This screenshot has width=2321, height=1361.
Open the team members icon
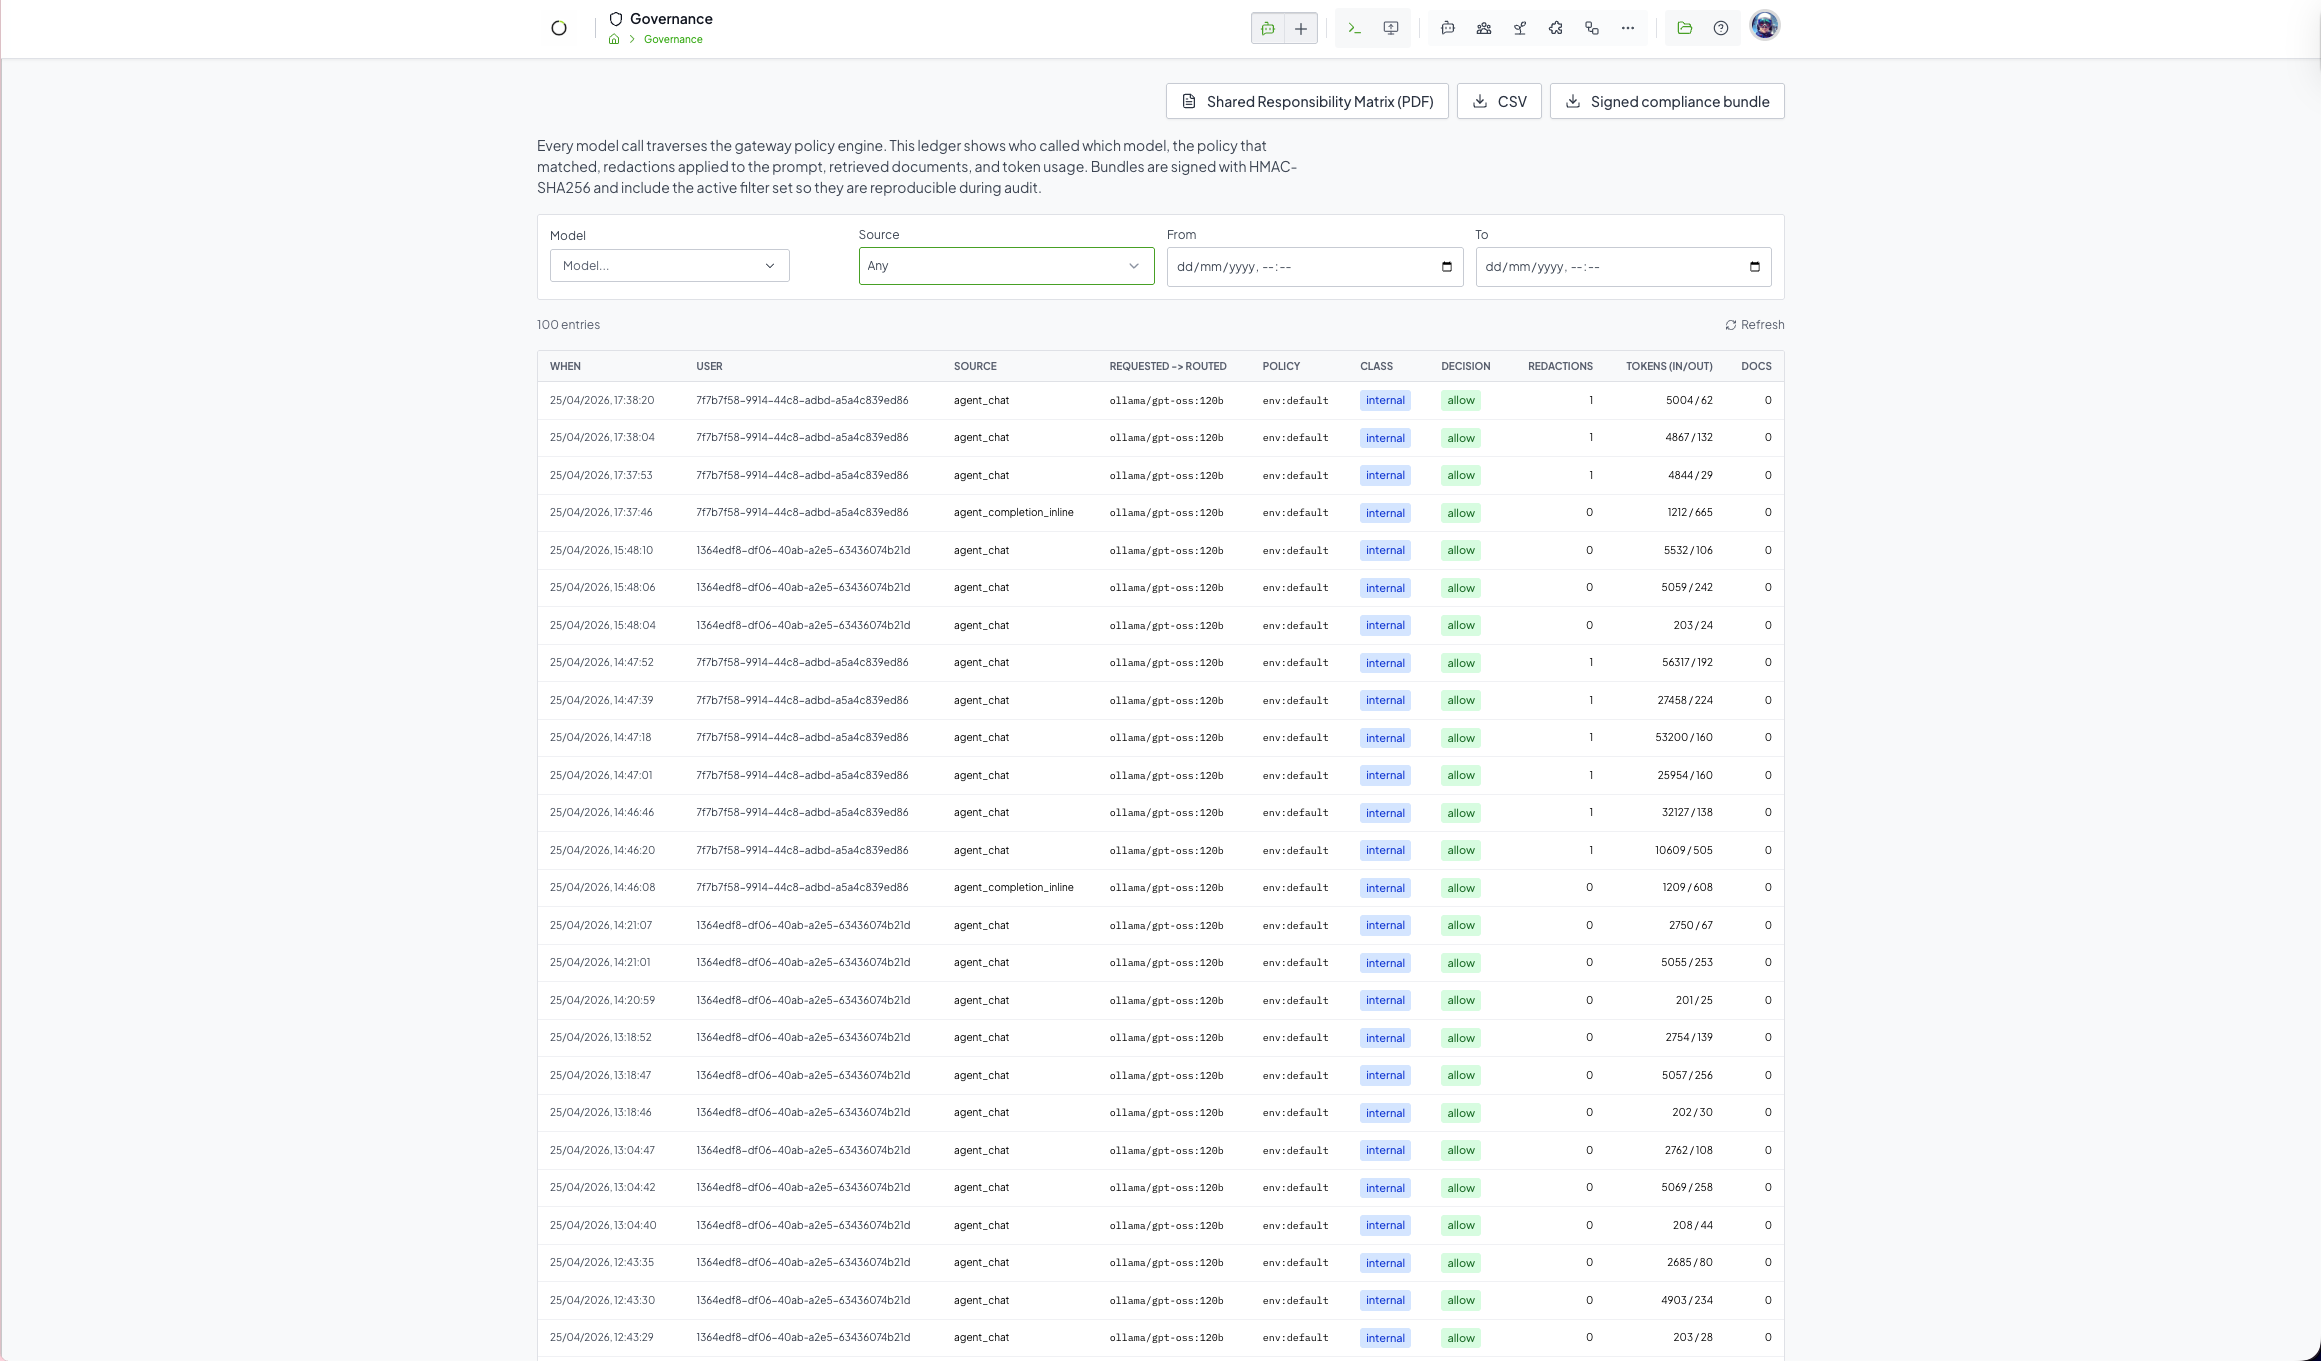click(1484, 28)
